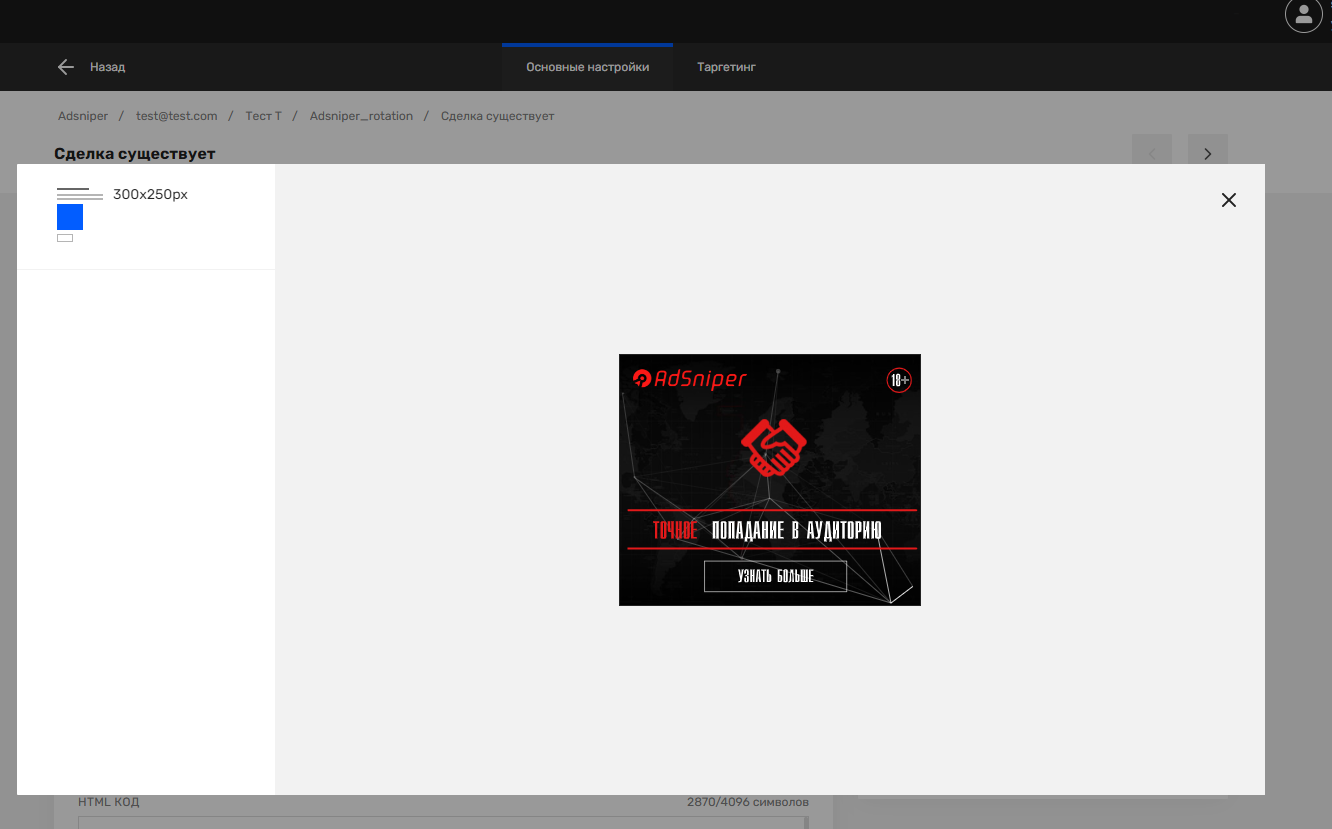Click the Сделка существует page heading
The image size is (1332, 829).
[135, 154]
